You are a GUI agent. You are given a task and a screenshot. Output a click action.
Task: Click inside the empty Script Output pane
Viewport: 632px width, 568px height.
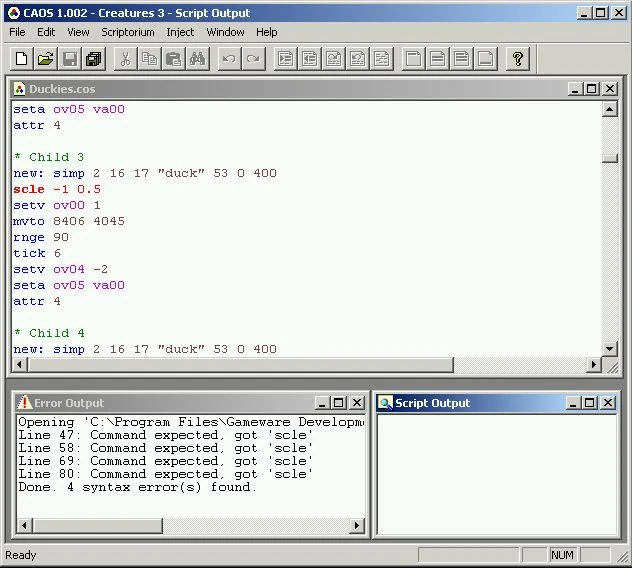pos(497,475)
